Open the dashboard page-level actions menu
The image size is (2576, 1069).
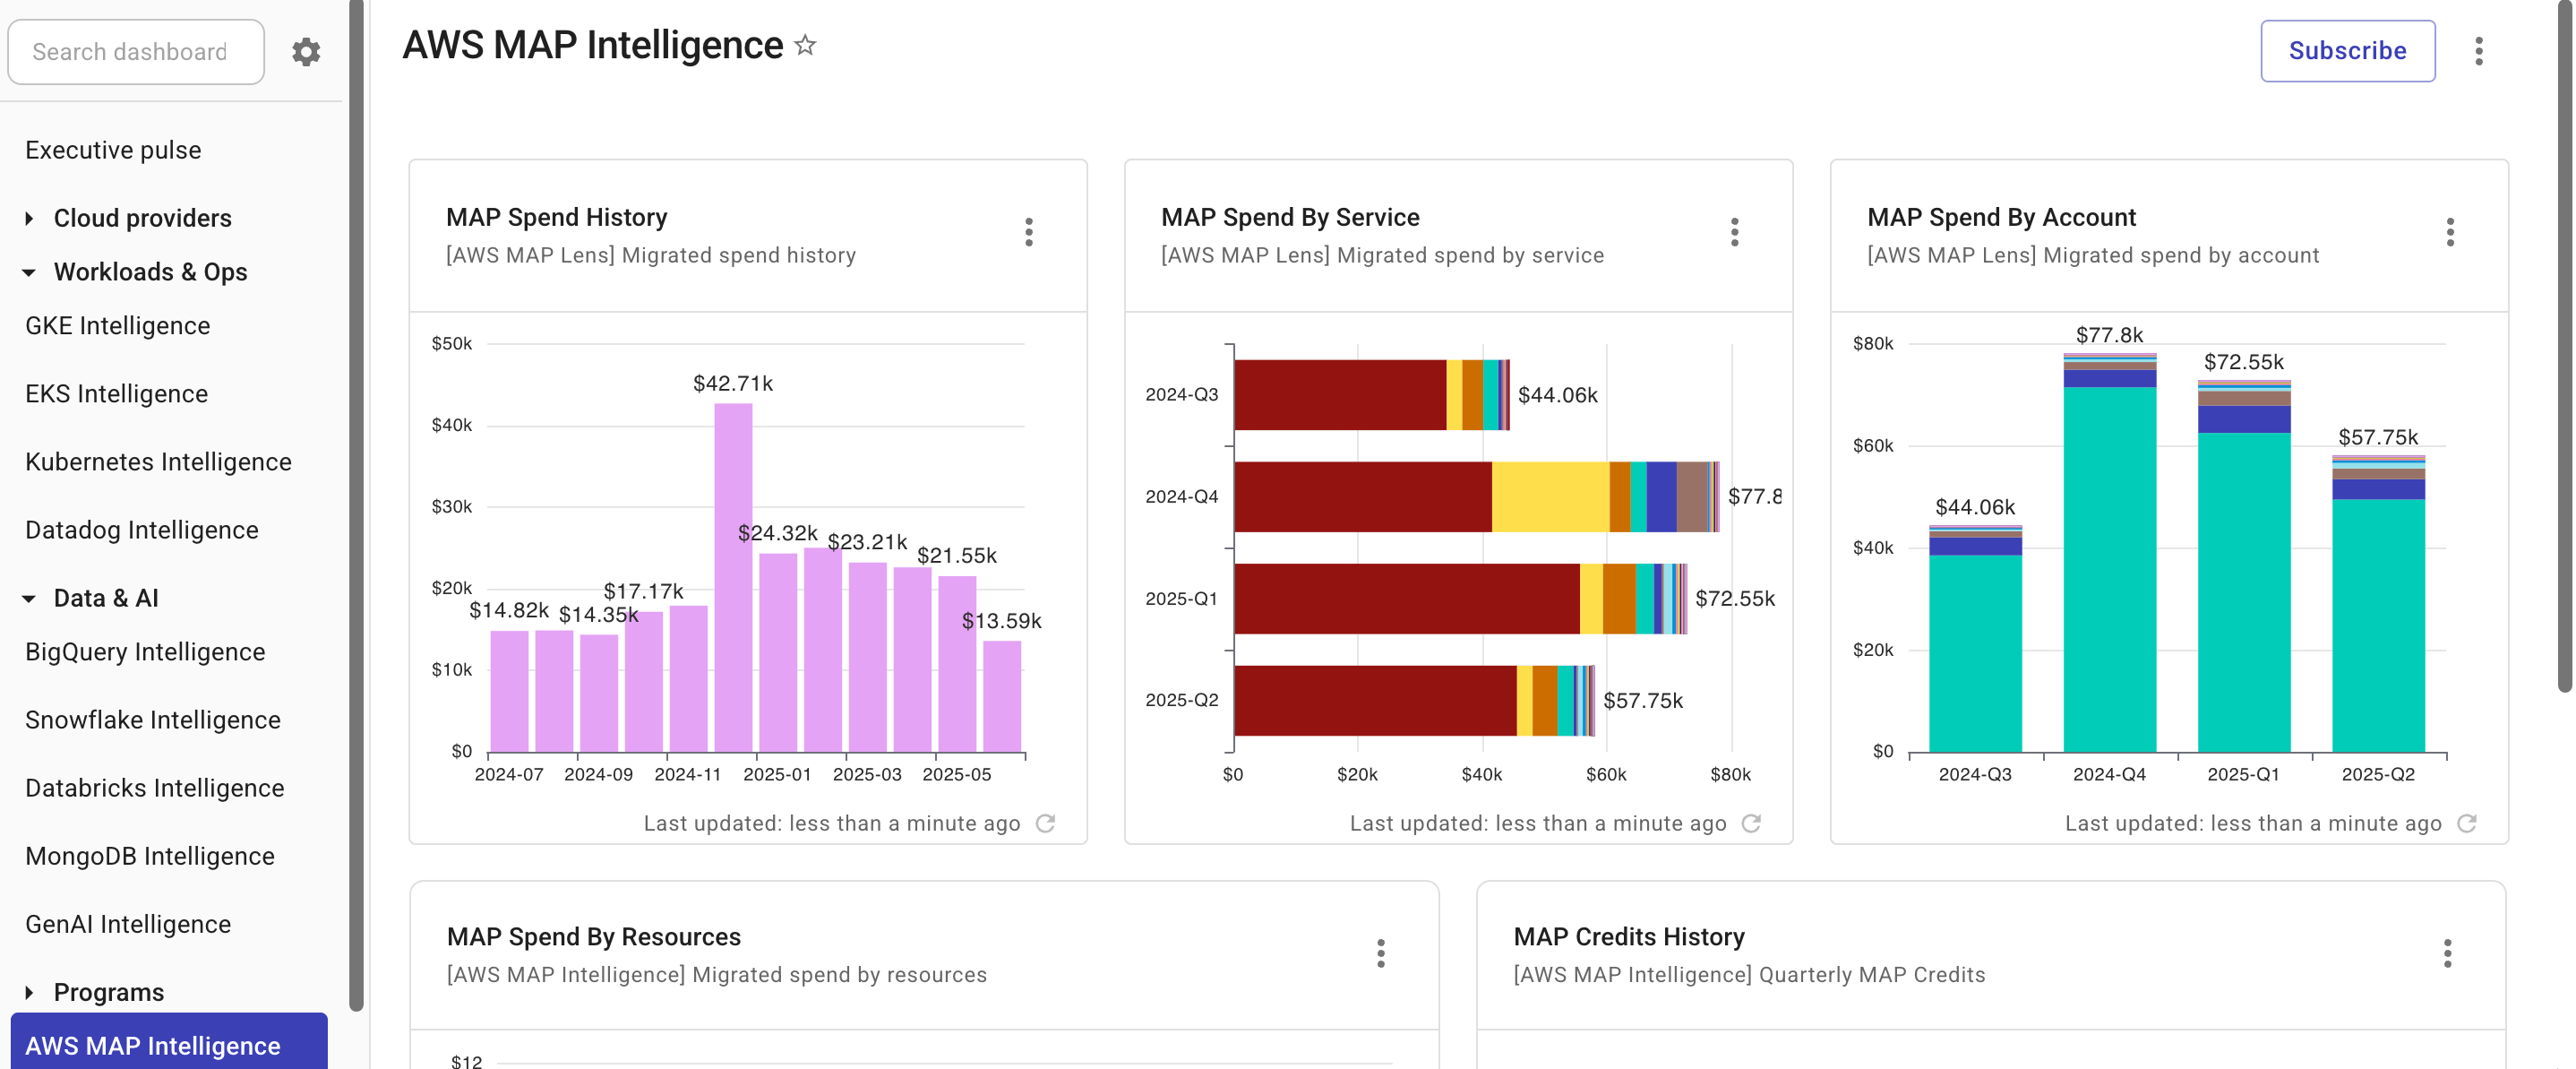pyautogui.click(x=2480, y=51)
